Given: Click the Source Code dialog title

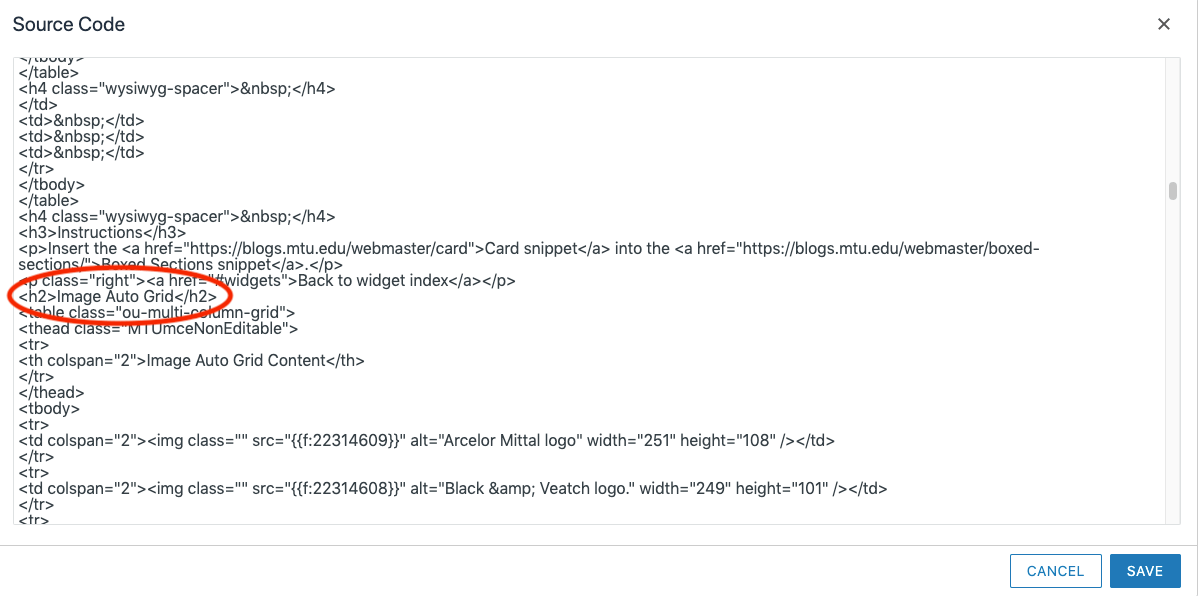Looking at the screenshot, I should pos(68,23).
